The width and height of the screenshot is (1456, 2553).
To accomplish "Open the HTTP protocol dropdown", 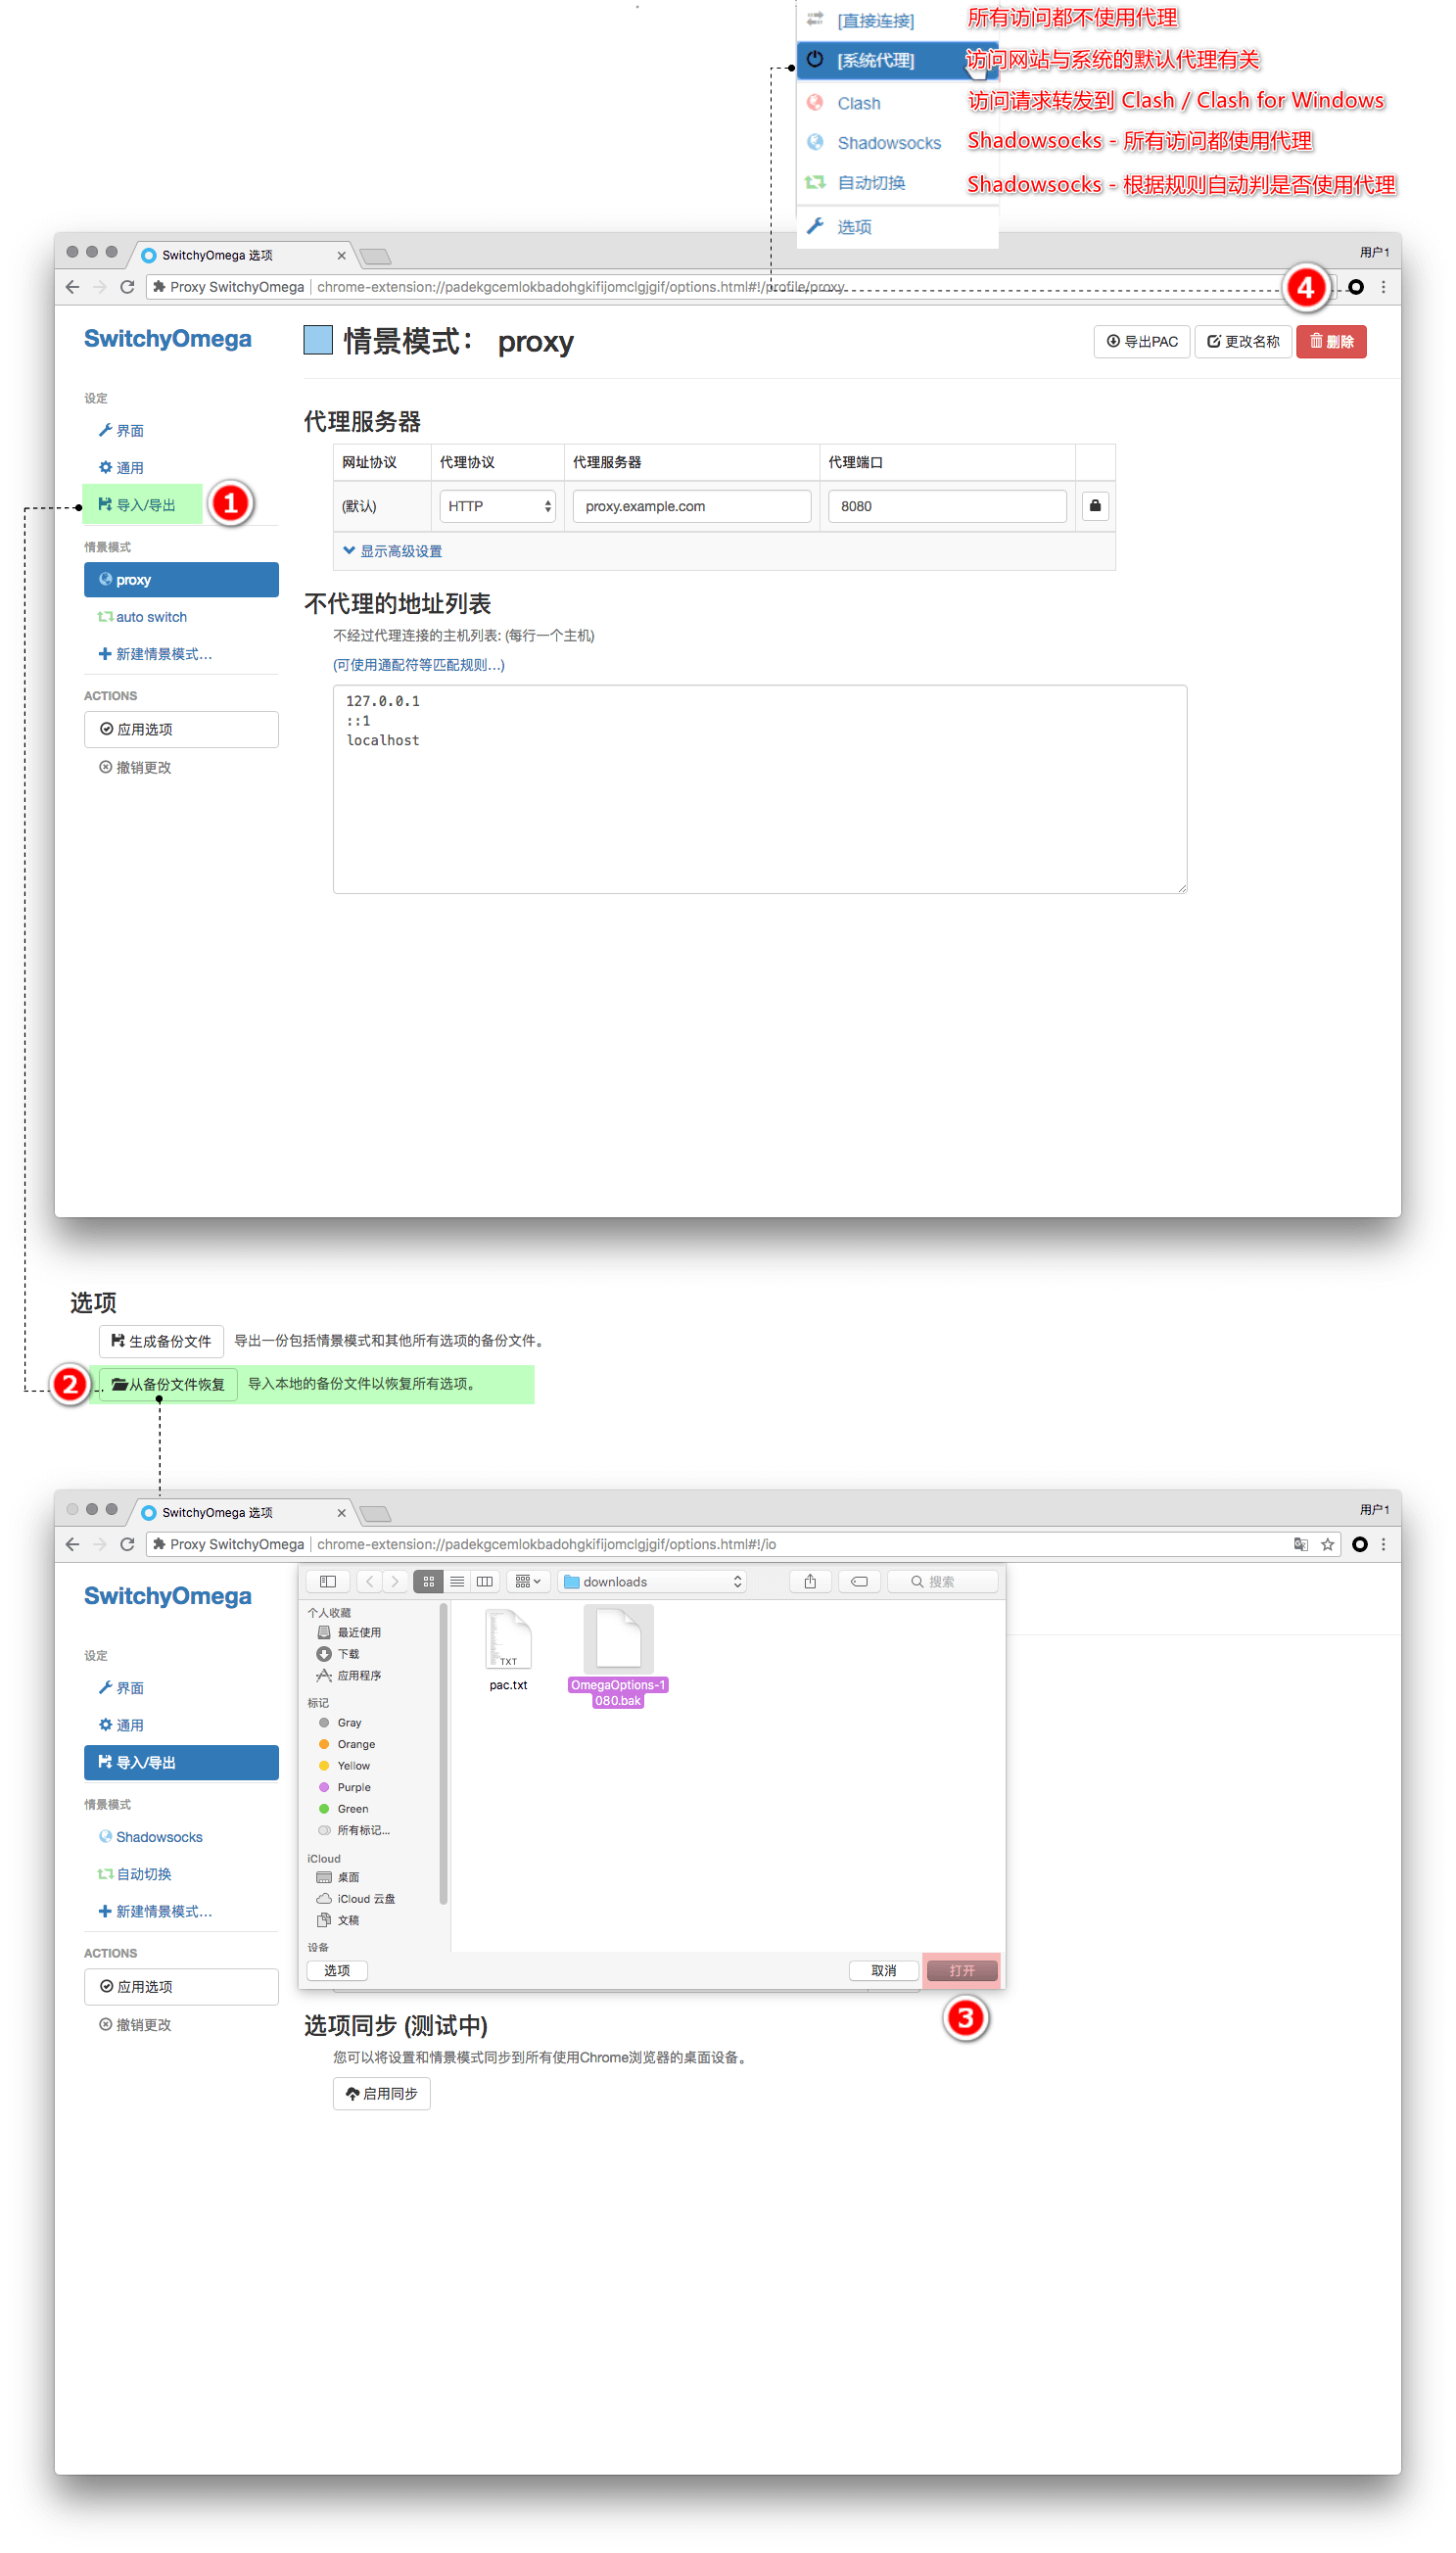I will (497, 506).
